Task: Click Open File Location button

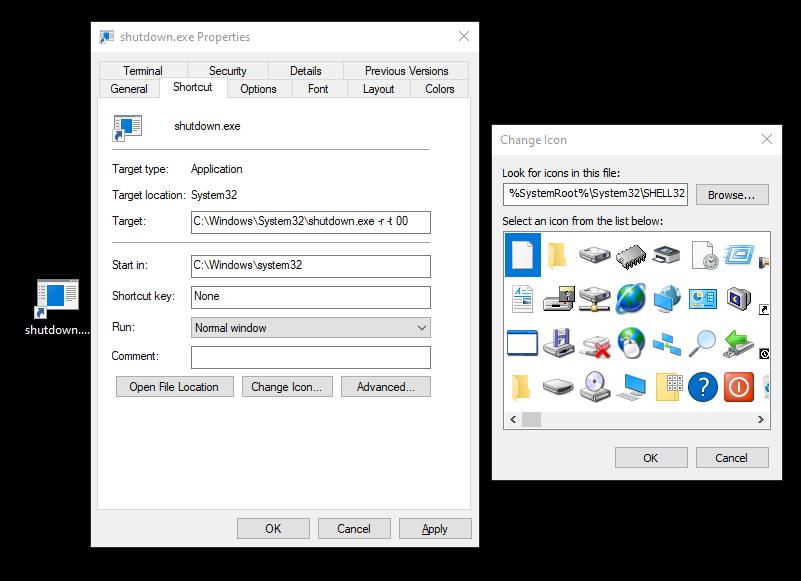Action: (174, 387)
